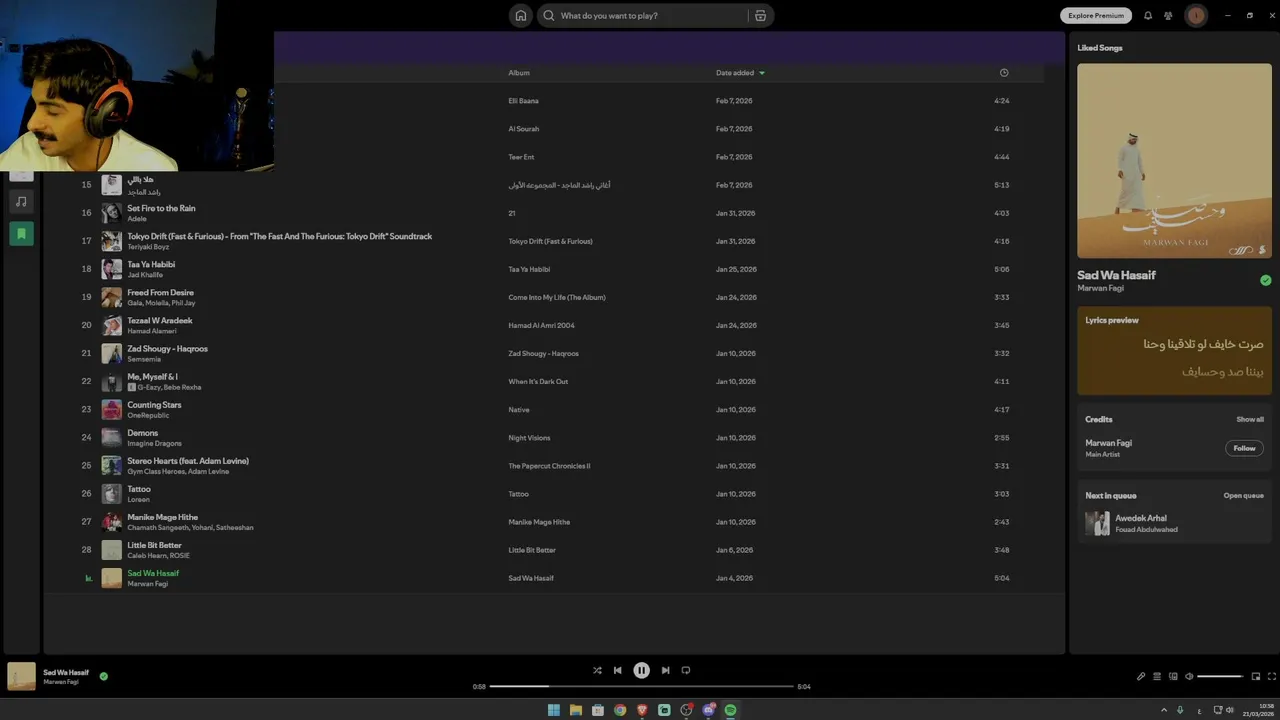Enter full screen mode icon
Viewport: 1280px width, 720px height.
1272,676
